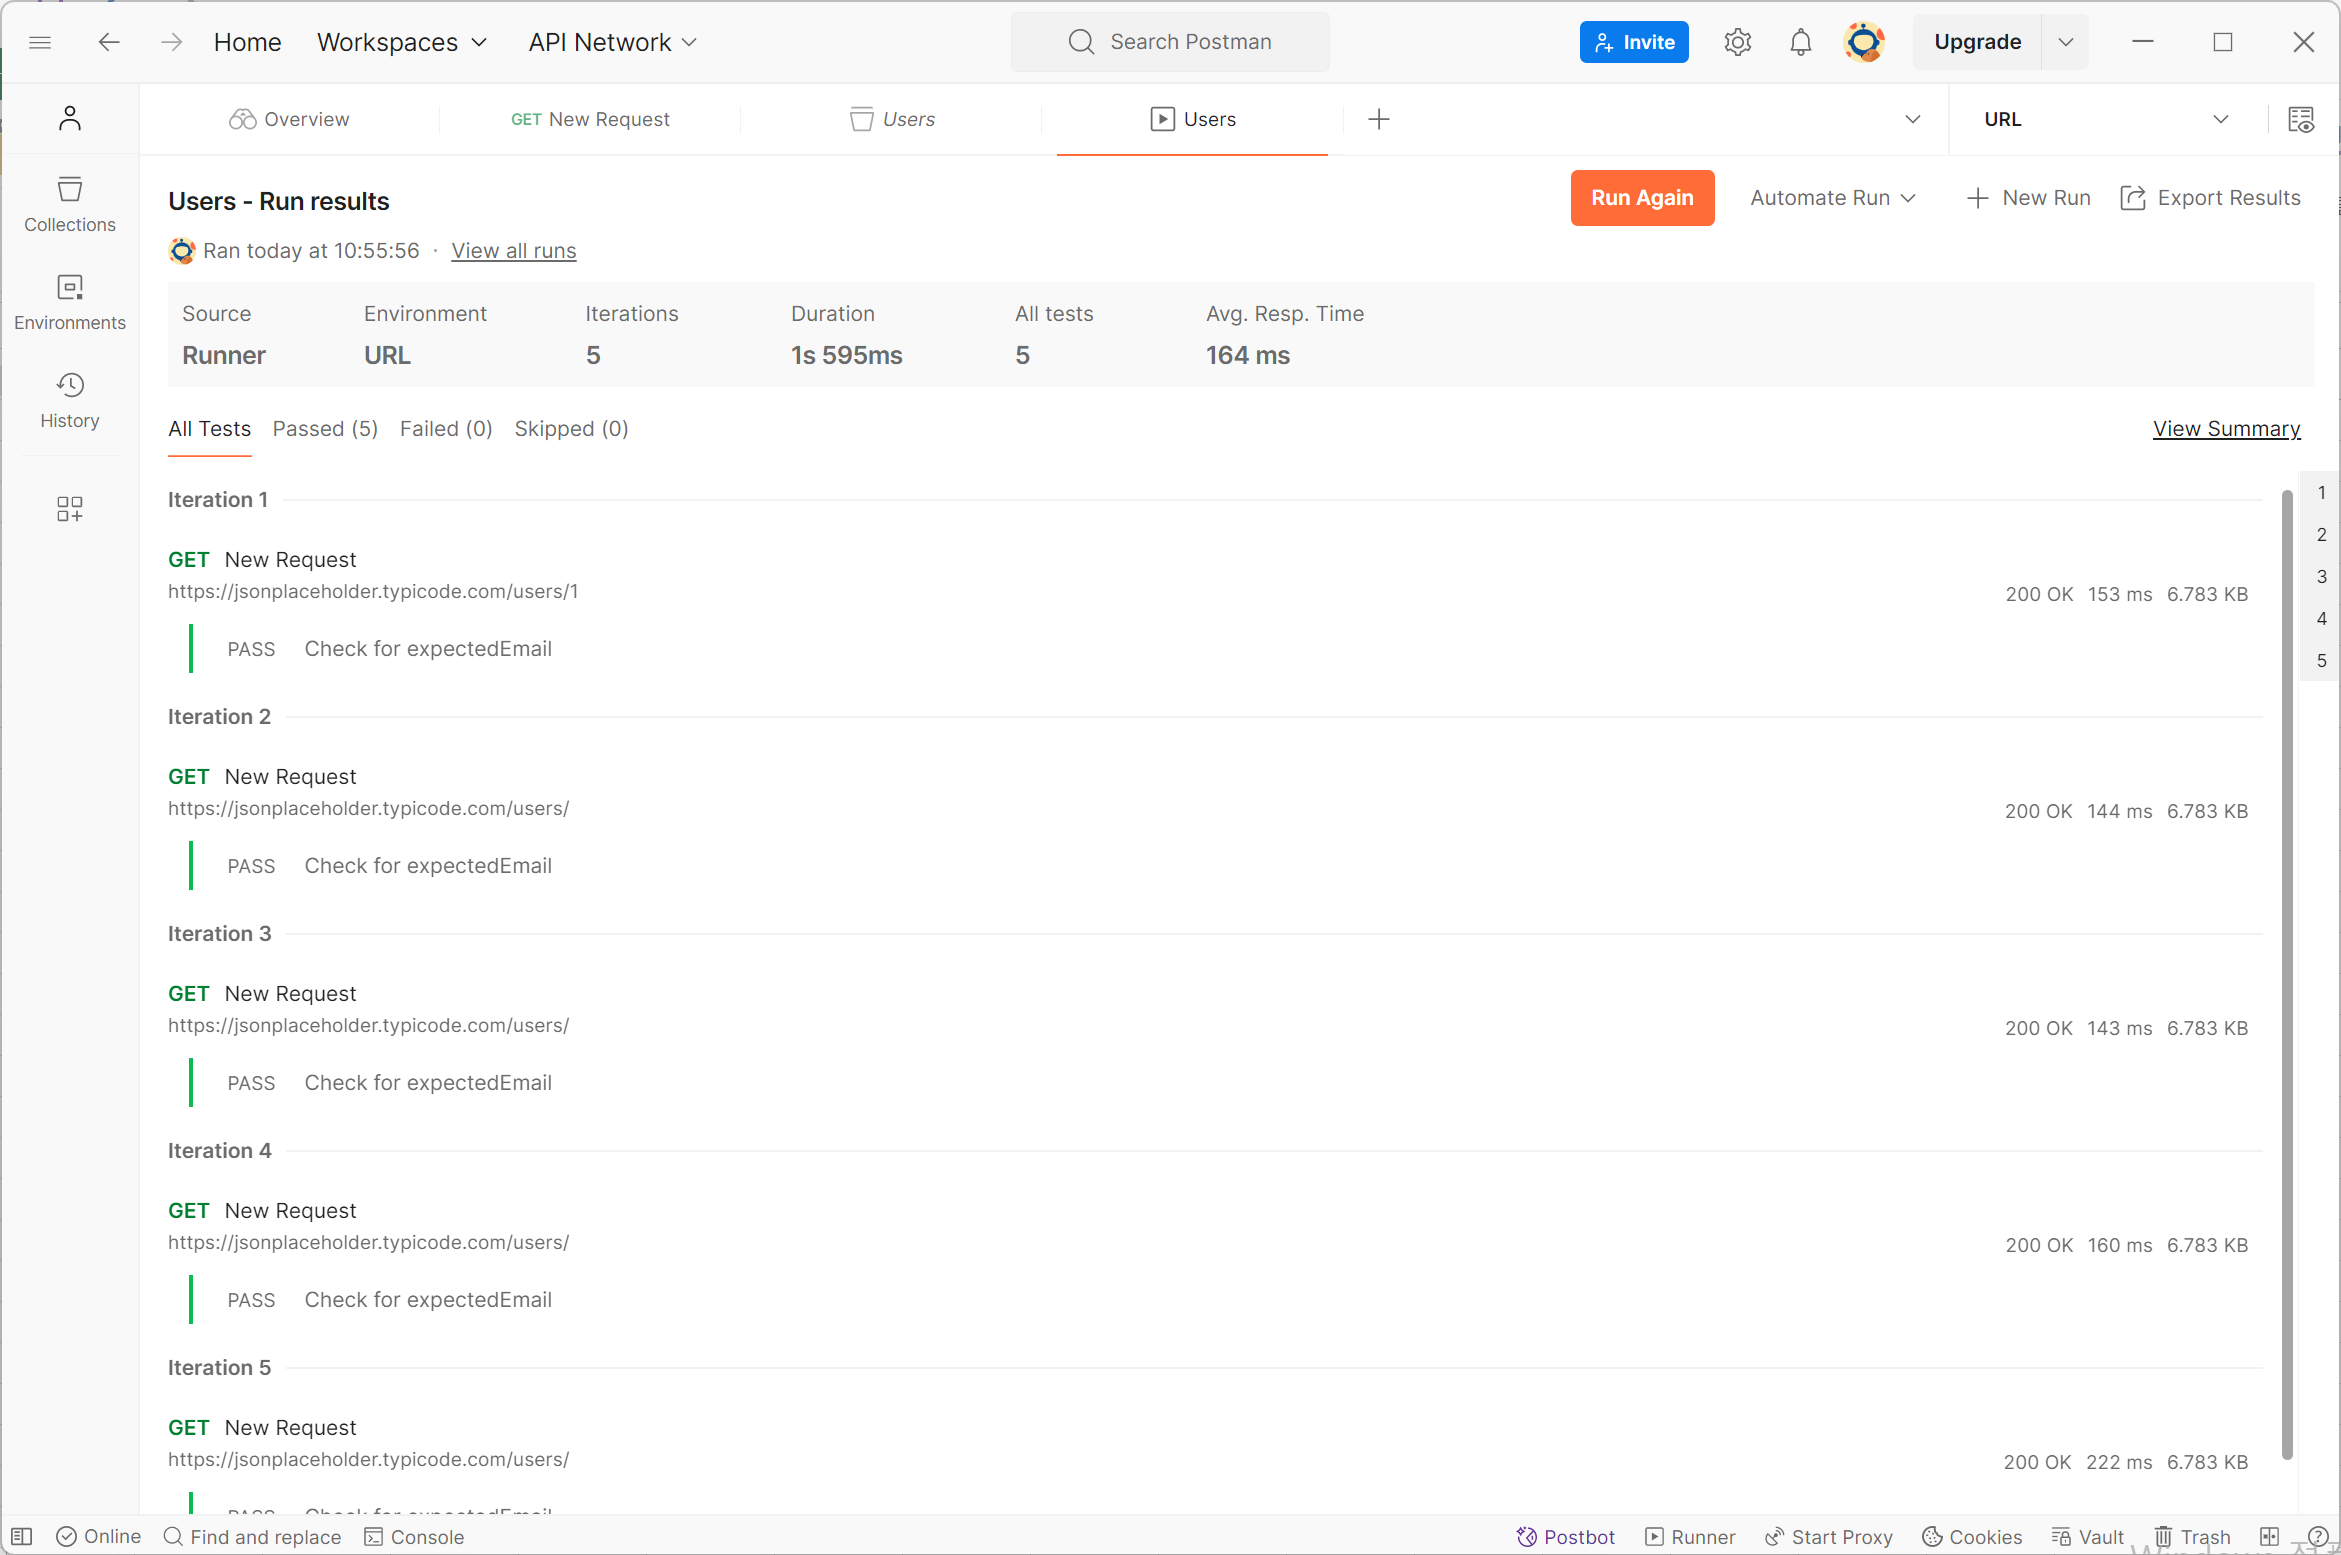The image size is (2341, 1555).
Task: Open the settings gear icon
Action: pyautogui.click(x=1737, y=42)
